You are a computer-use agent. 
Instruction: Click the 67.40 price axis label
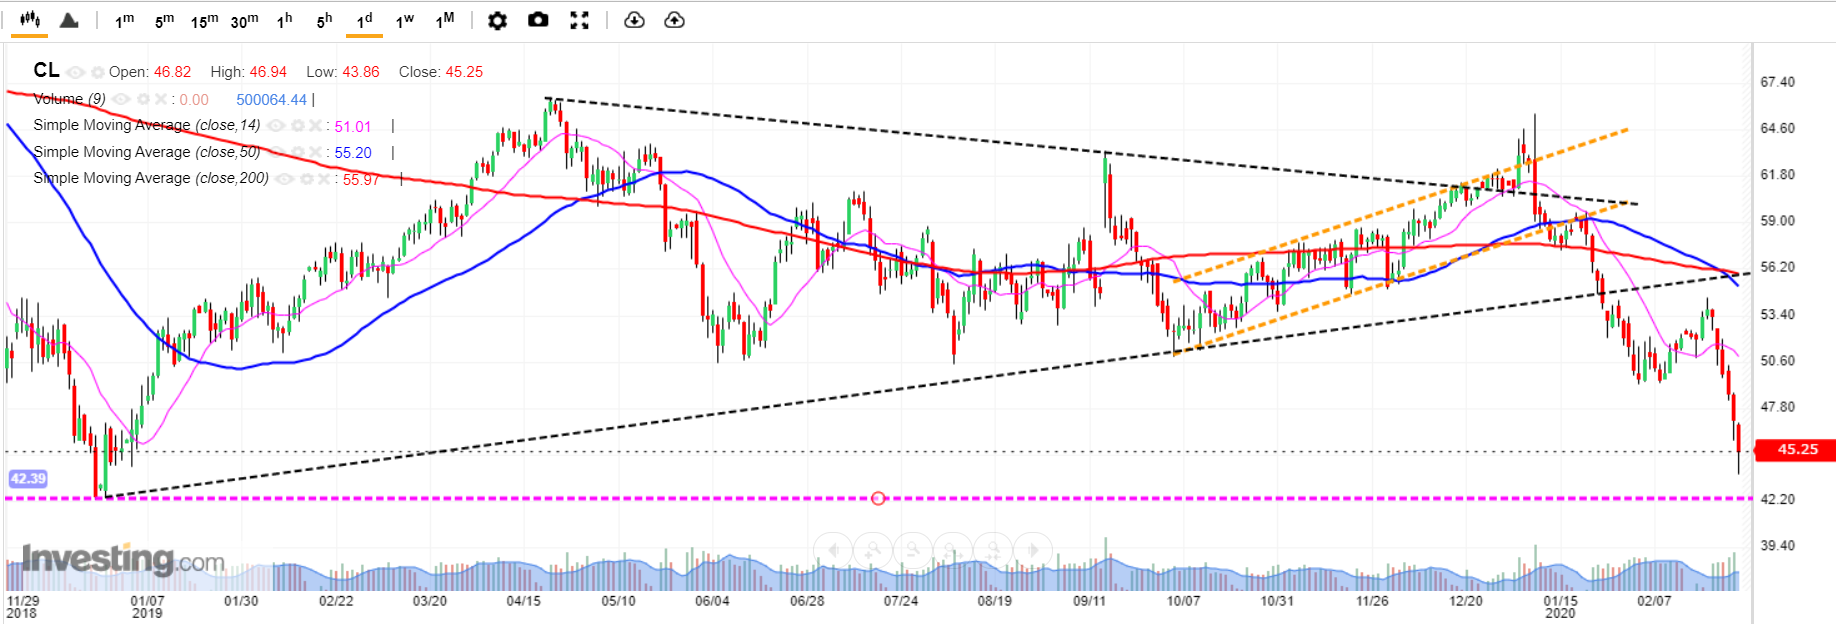pyautogui.click(x=1777, y=82)
